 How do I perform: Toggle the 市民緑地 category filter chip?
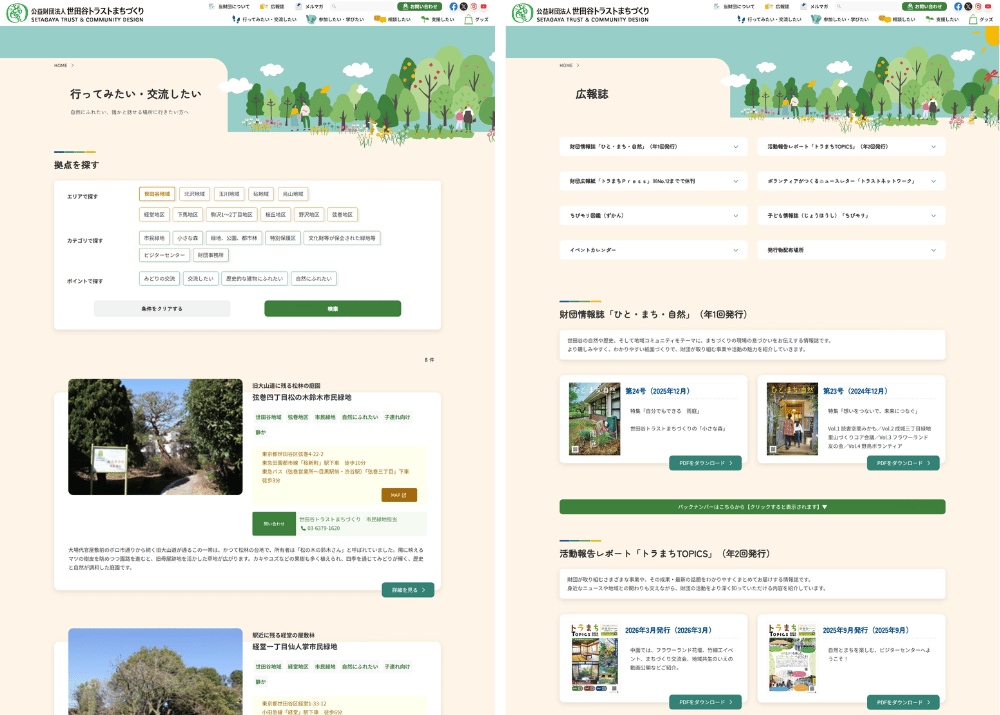click(154, 238)
